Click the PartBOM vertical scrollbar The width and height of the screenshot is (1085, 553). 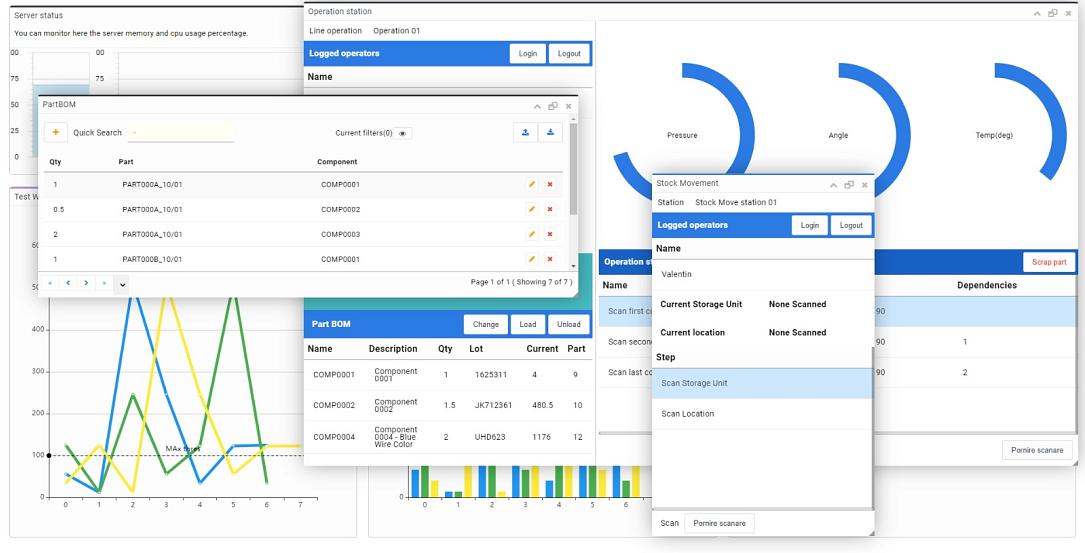coord(573,180)
